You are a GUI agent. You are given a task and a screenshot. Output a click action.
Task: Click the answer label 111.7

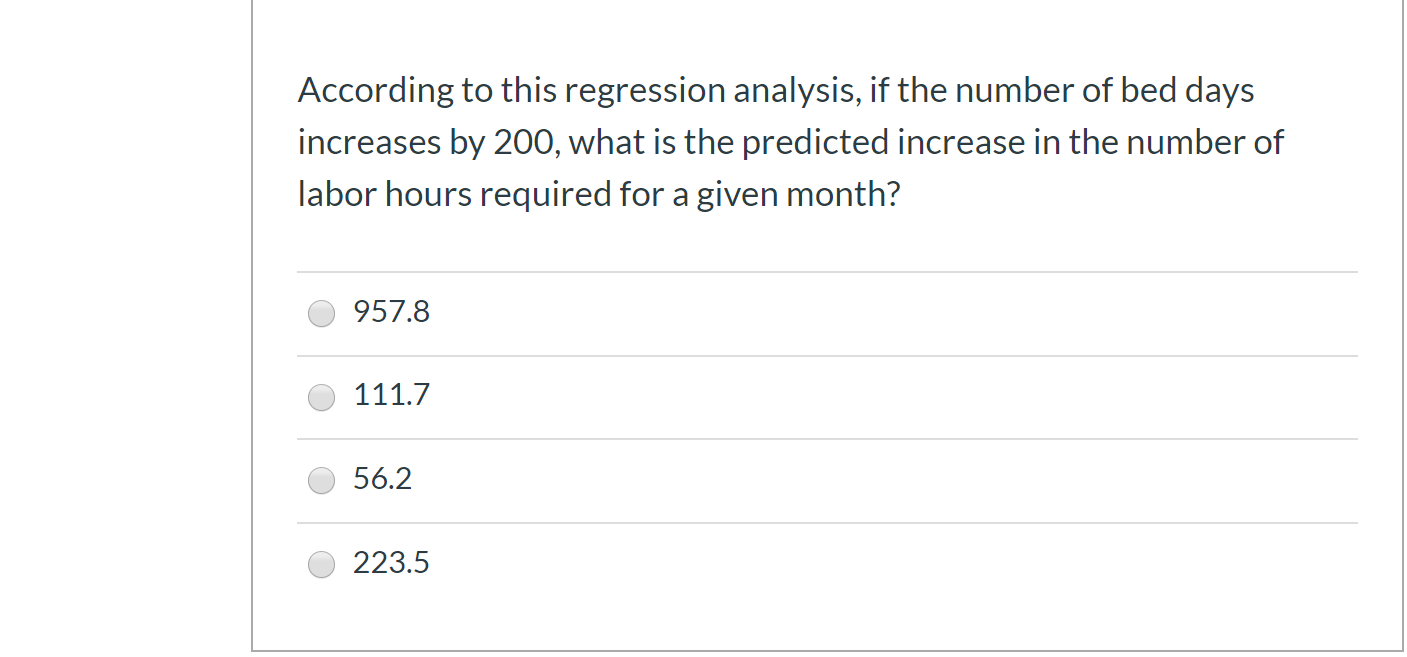(390, 396)
